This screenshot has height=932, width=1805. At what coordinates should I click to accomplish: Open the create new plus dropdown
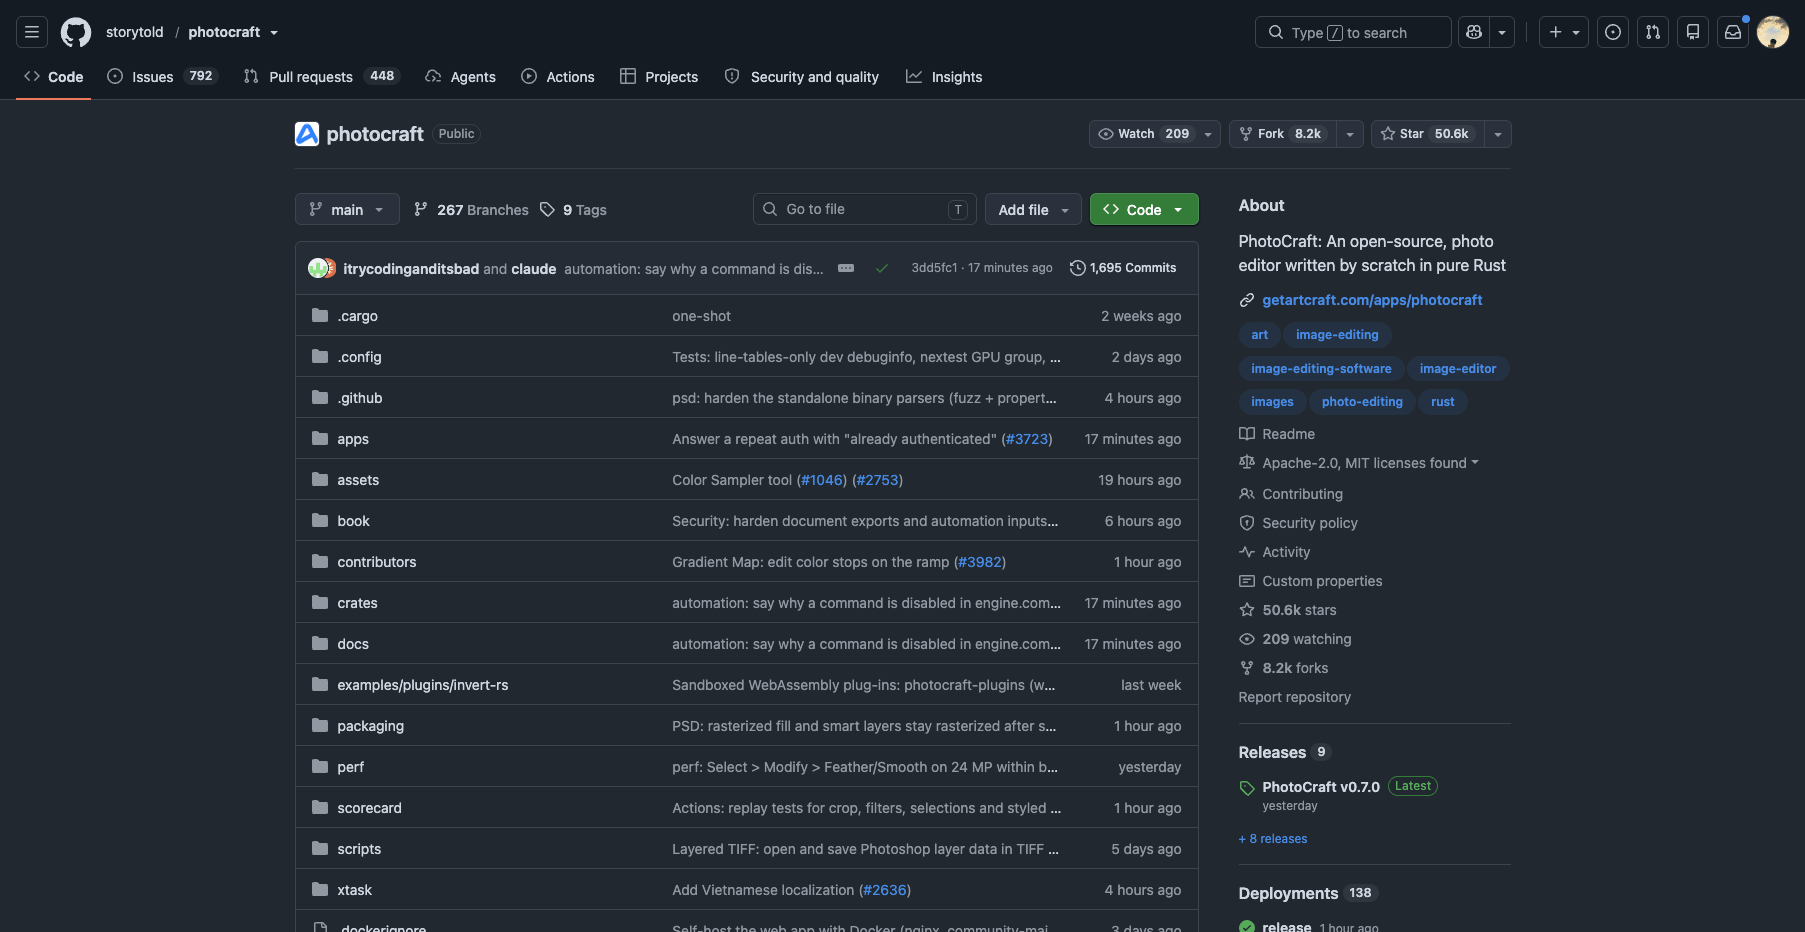click(x=1564, y=32)
